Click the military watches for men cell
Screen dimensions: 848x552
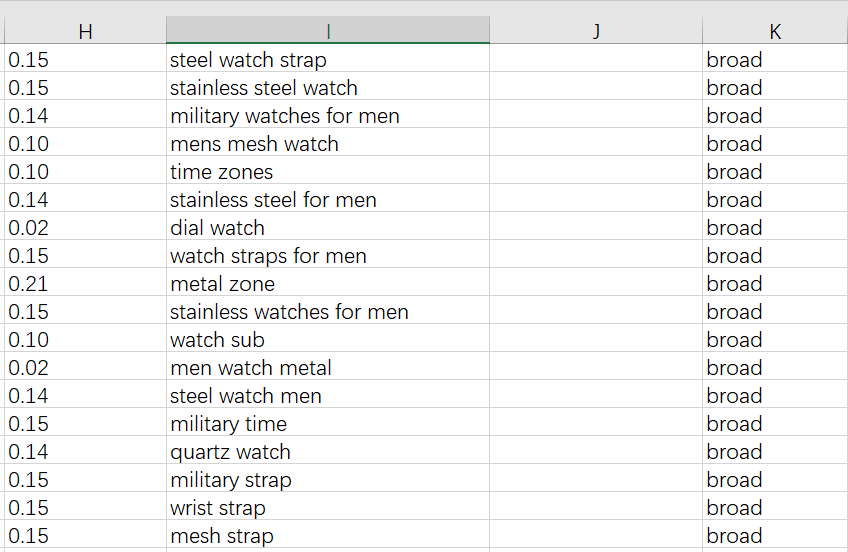[328, 116]
